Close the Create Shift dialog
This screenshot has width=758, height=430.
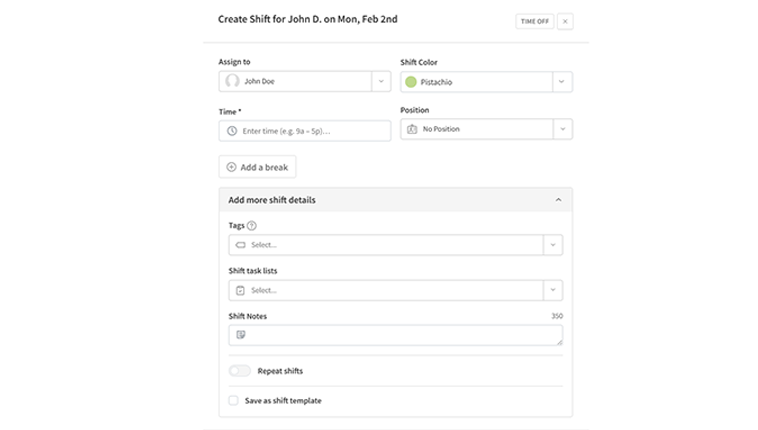pos(565,21)
